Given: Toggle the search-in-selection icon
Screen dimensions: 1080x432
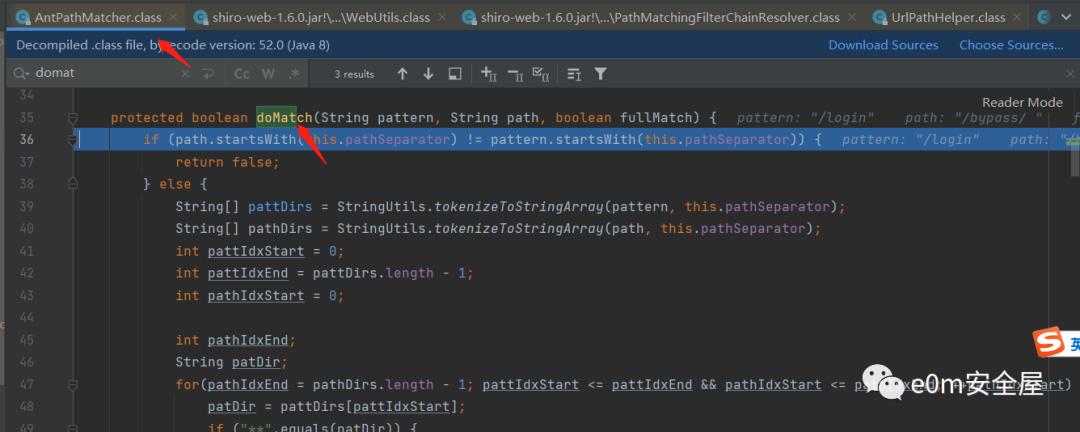Looking at the screenshot, I should click(455, 74).
